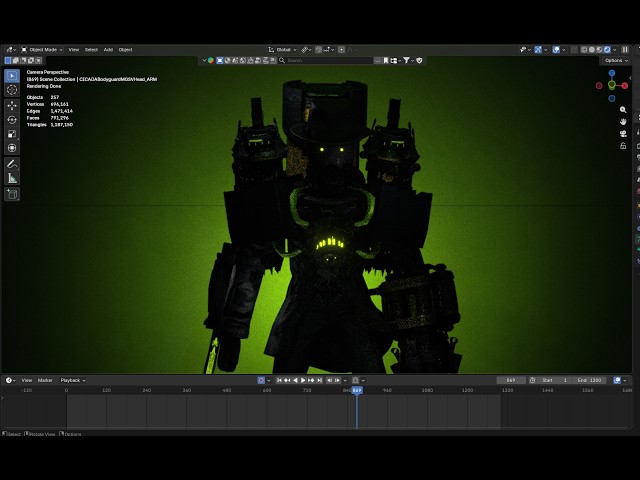Click the asset browser color wheel icon
Screen dimensions: 640x480
click(211, 60)
